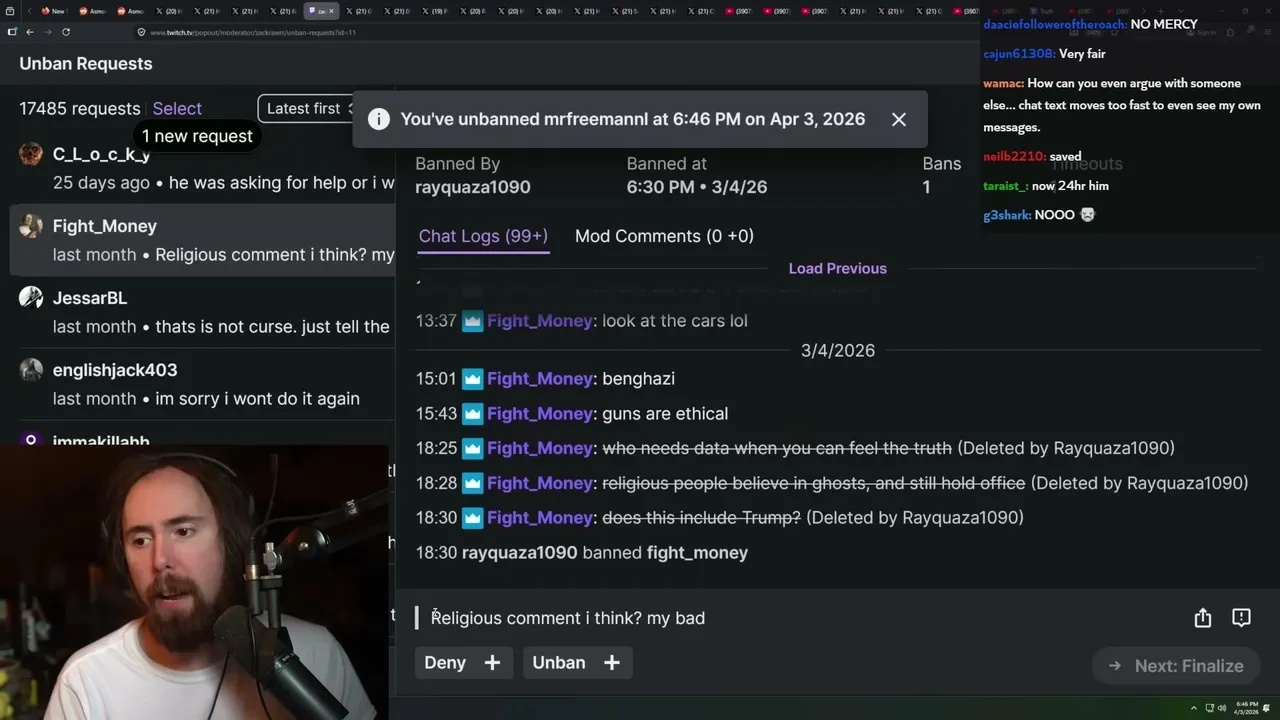Click the report message icon beside share

pos(1241,618)
